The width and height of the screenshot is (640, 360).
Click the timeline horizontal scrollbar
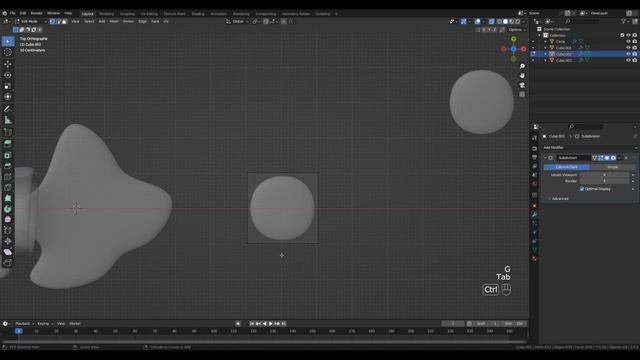click(x=264, y=342)
